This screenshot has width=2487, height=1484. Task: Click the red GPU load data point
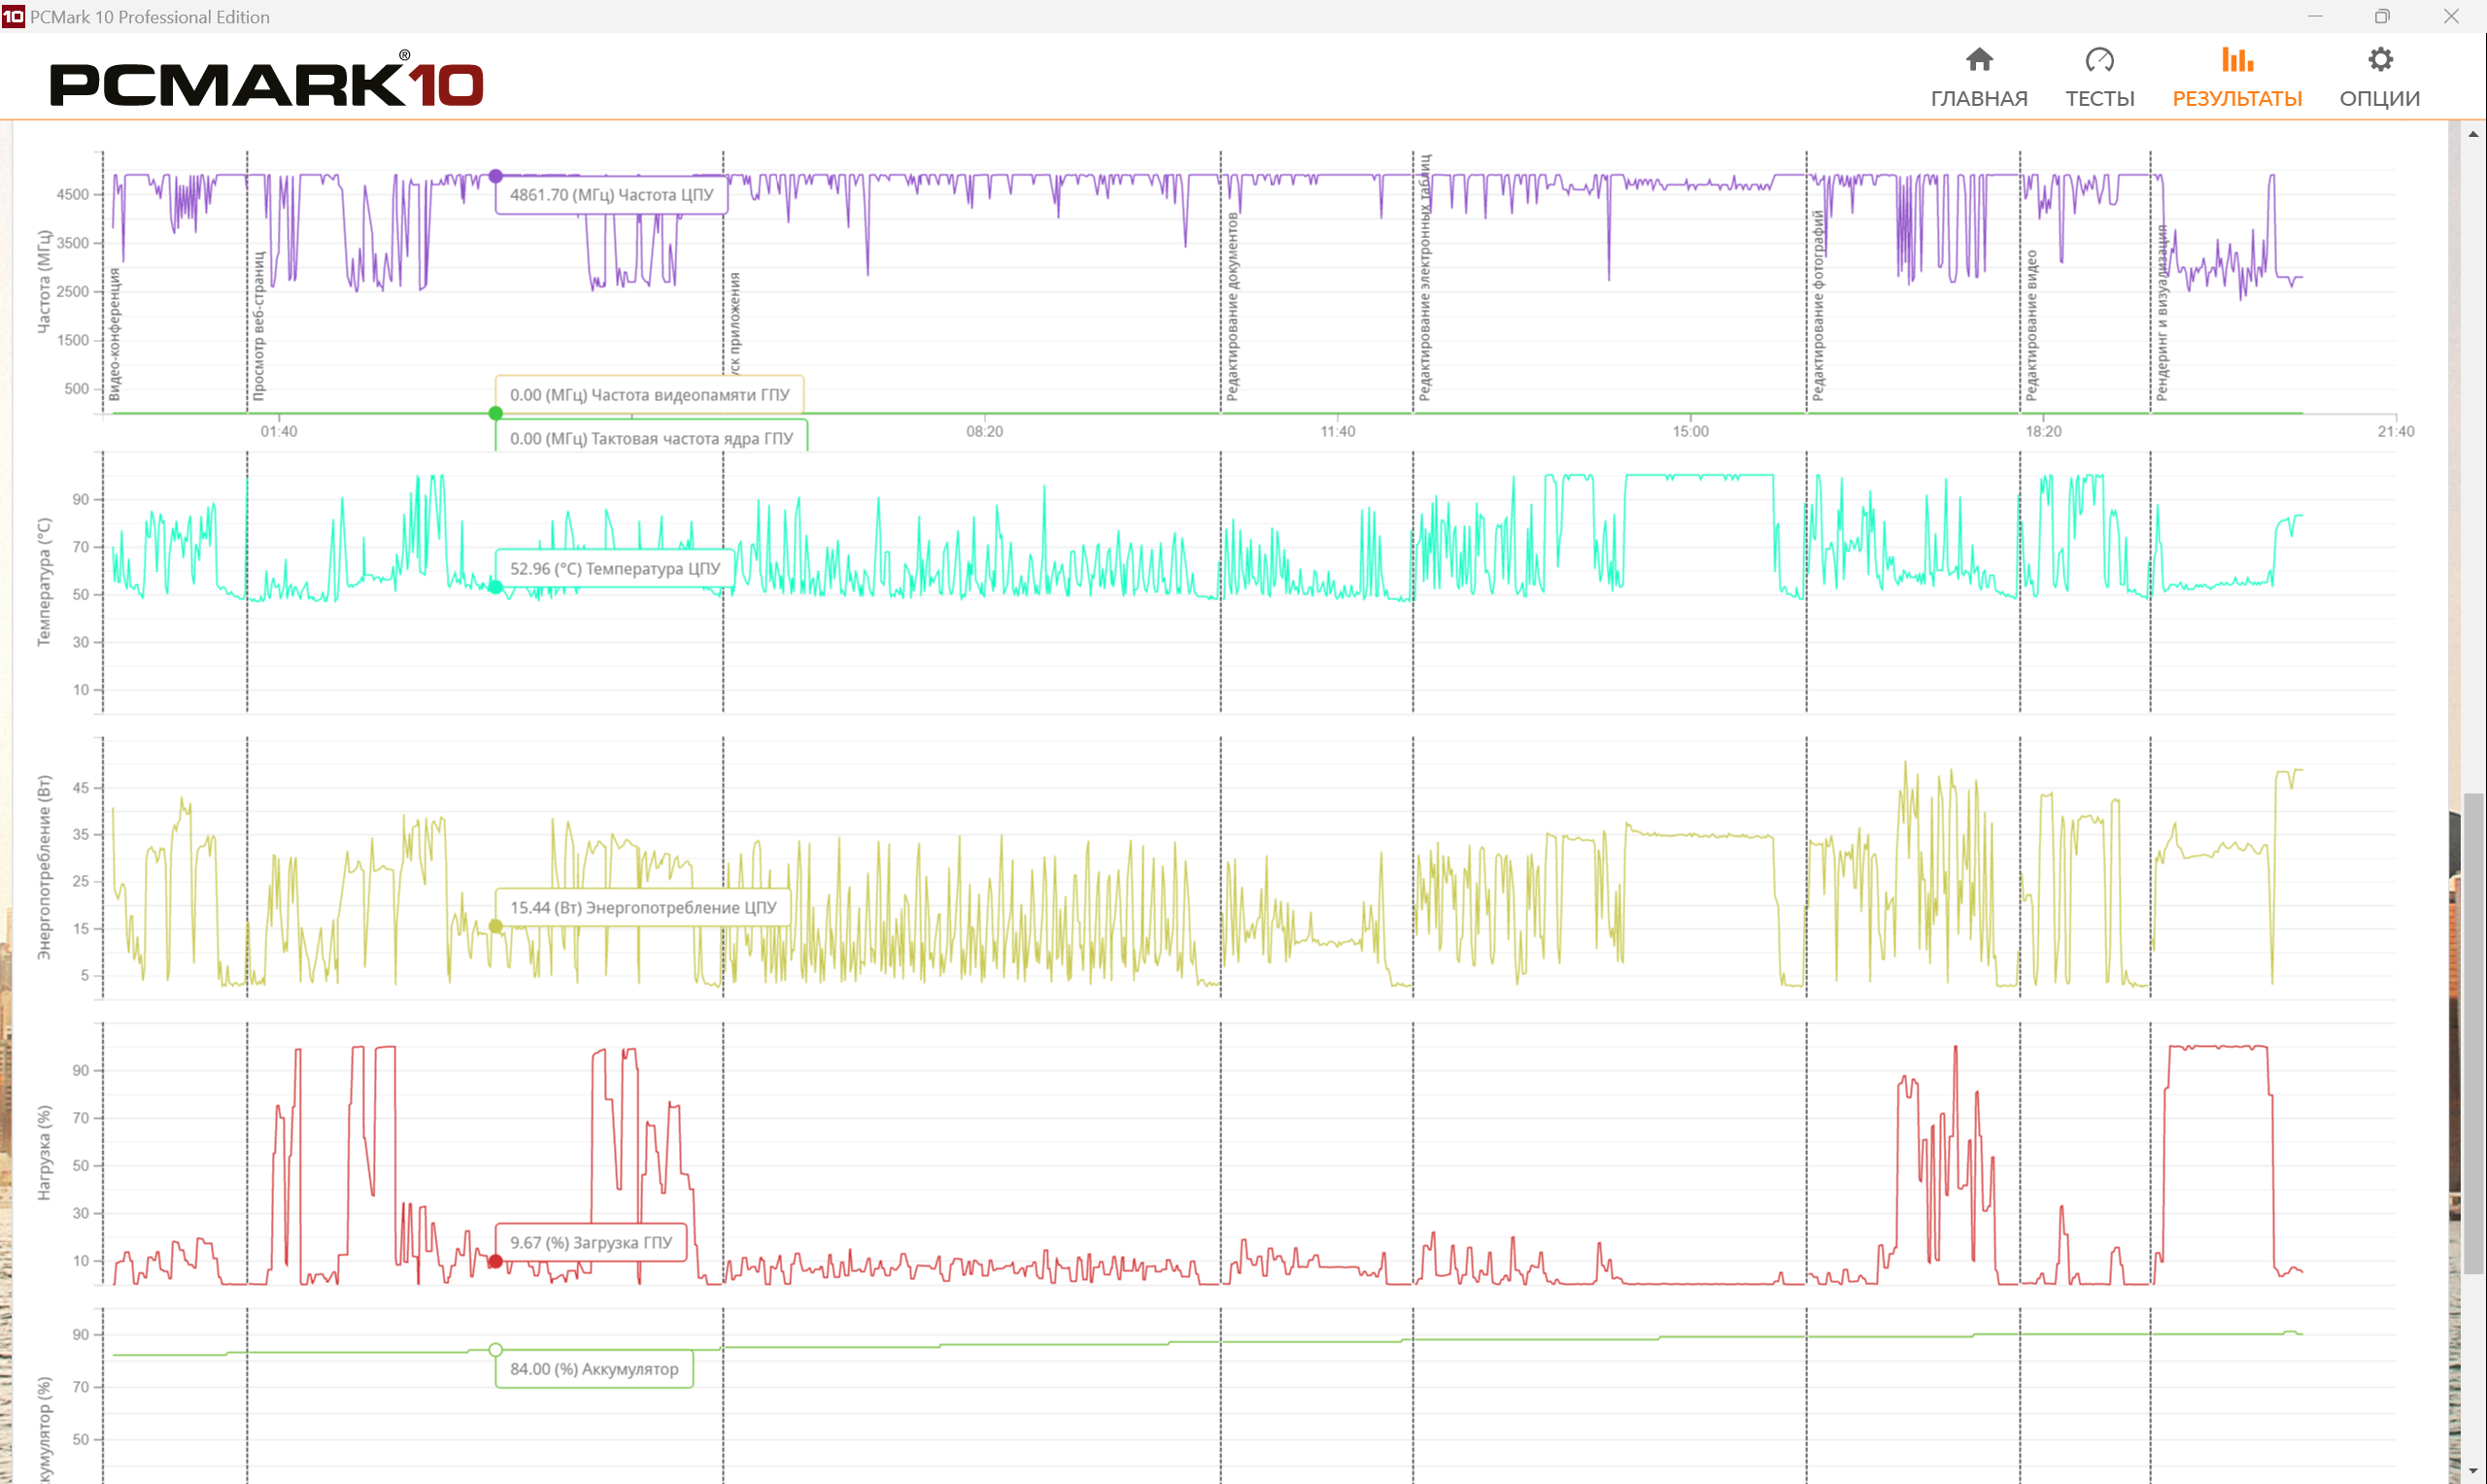pos(495,1262)
